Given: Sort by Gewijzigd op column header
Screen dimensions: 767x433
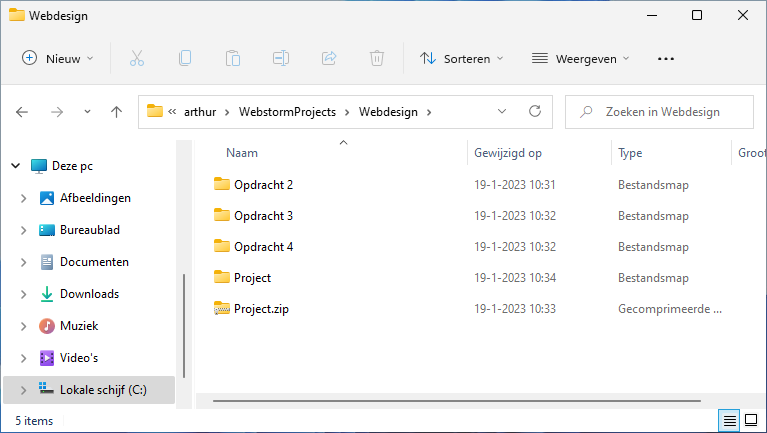Looking at the screenshot, I should click(x=508, y=153).
